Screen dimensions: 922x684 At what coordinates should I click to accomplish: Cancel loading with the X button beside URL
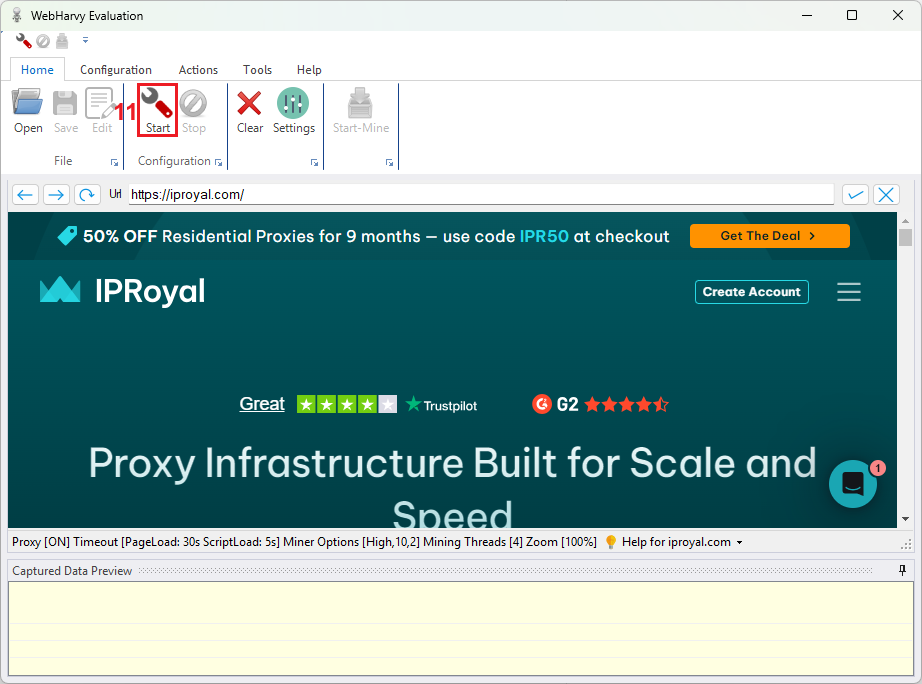885,195
